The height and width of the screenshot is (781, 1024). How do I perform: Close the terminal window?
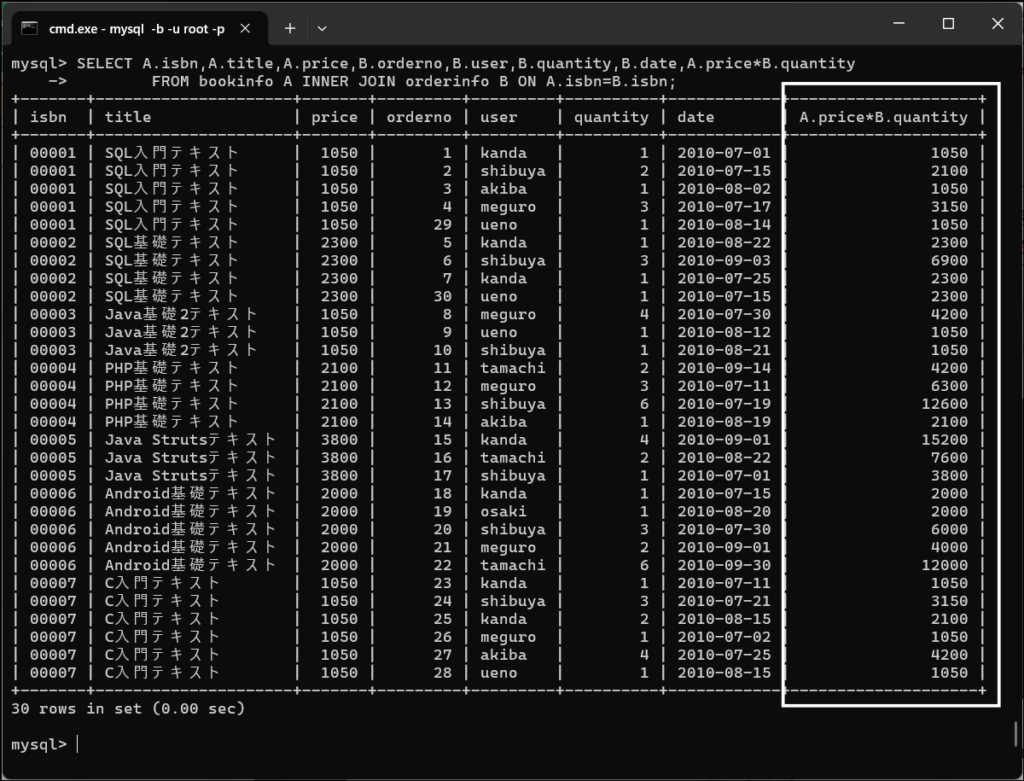point(996,24)
